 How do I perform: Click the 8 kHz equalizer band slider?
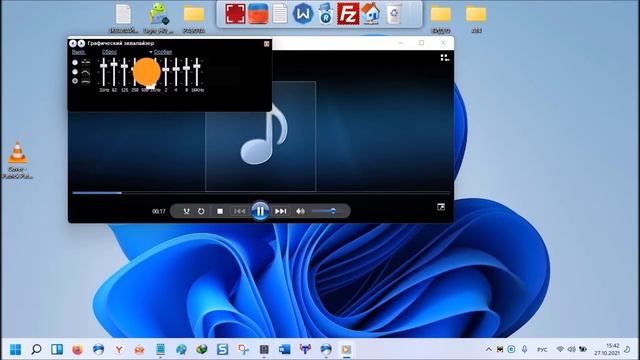pyautogui.click(x=187, y=72)
